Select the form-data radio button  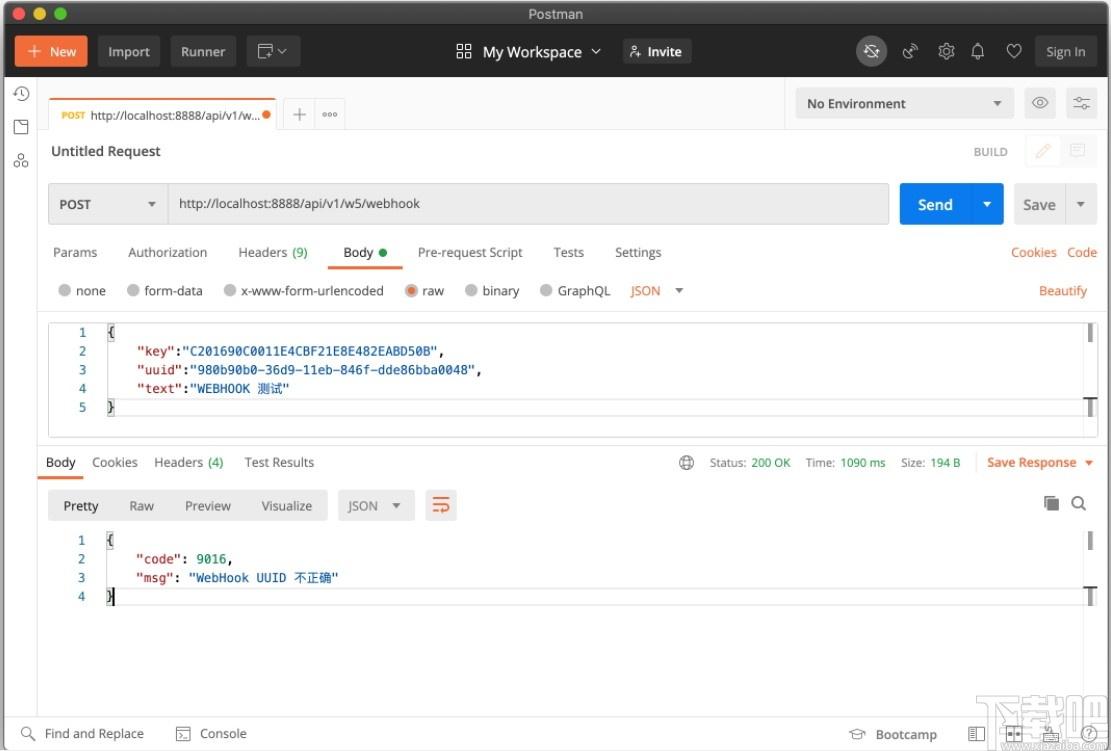pos(132,290)
